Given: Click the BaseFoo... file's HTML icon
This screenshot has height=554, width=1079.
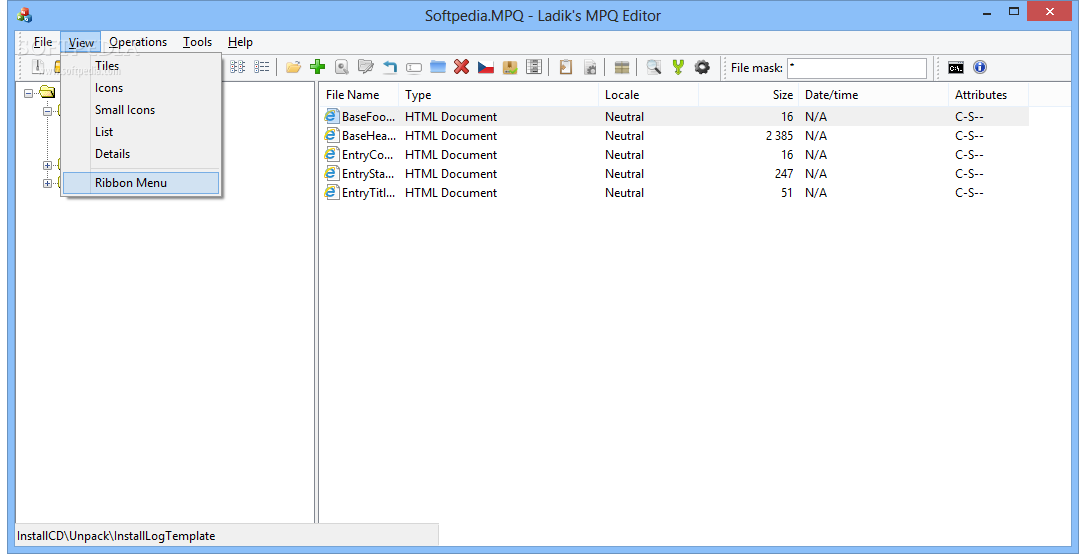Looking at the screenshot, I should 332,116.
